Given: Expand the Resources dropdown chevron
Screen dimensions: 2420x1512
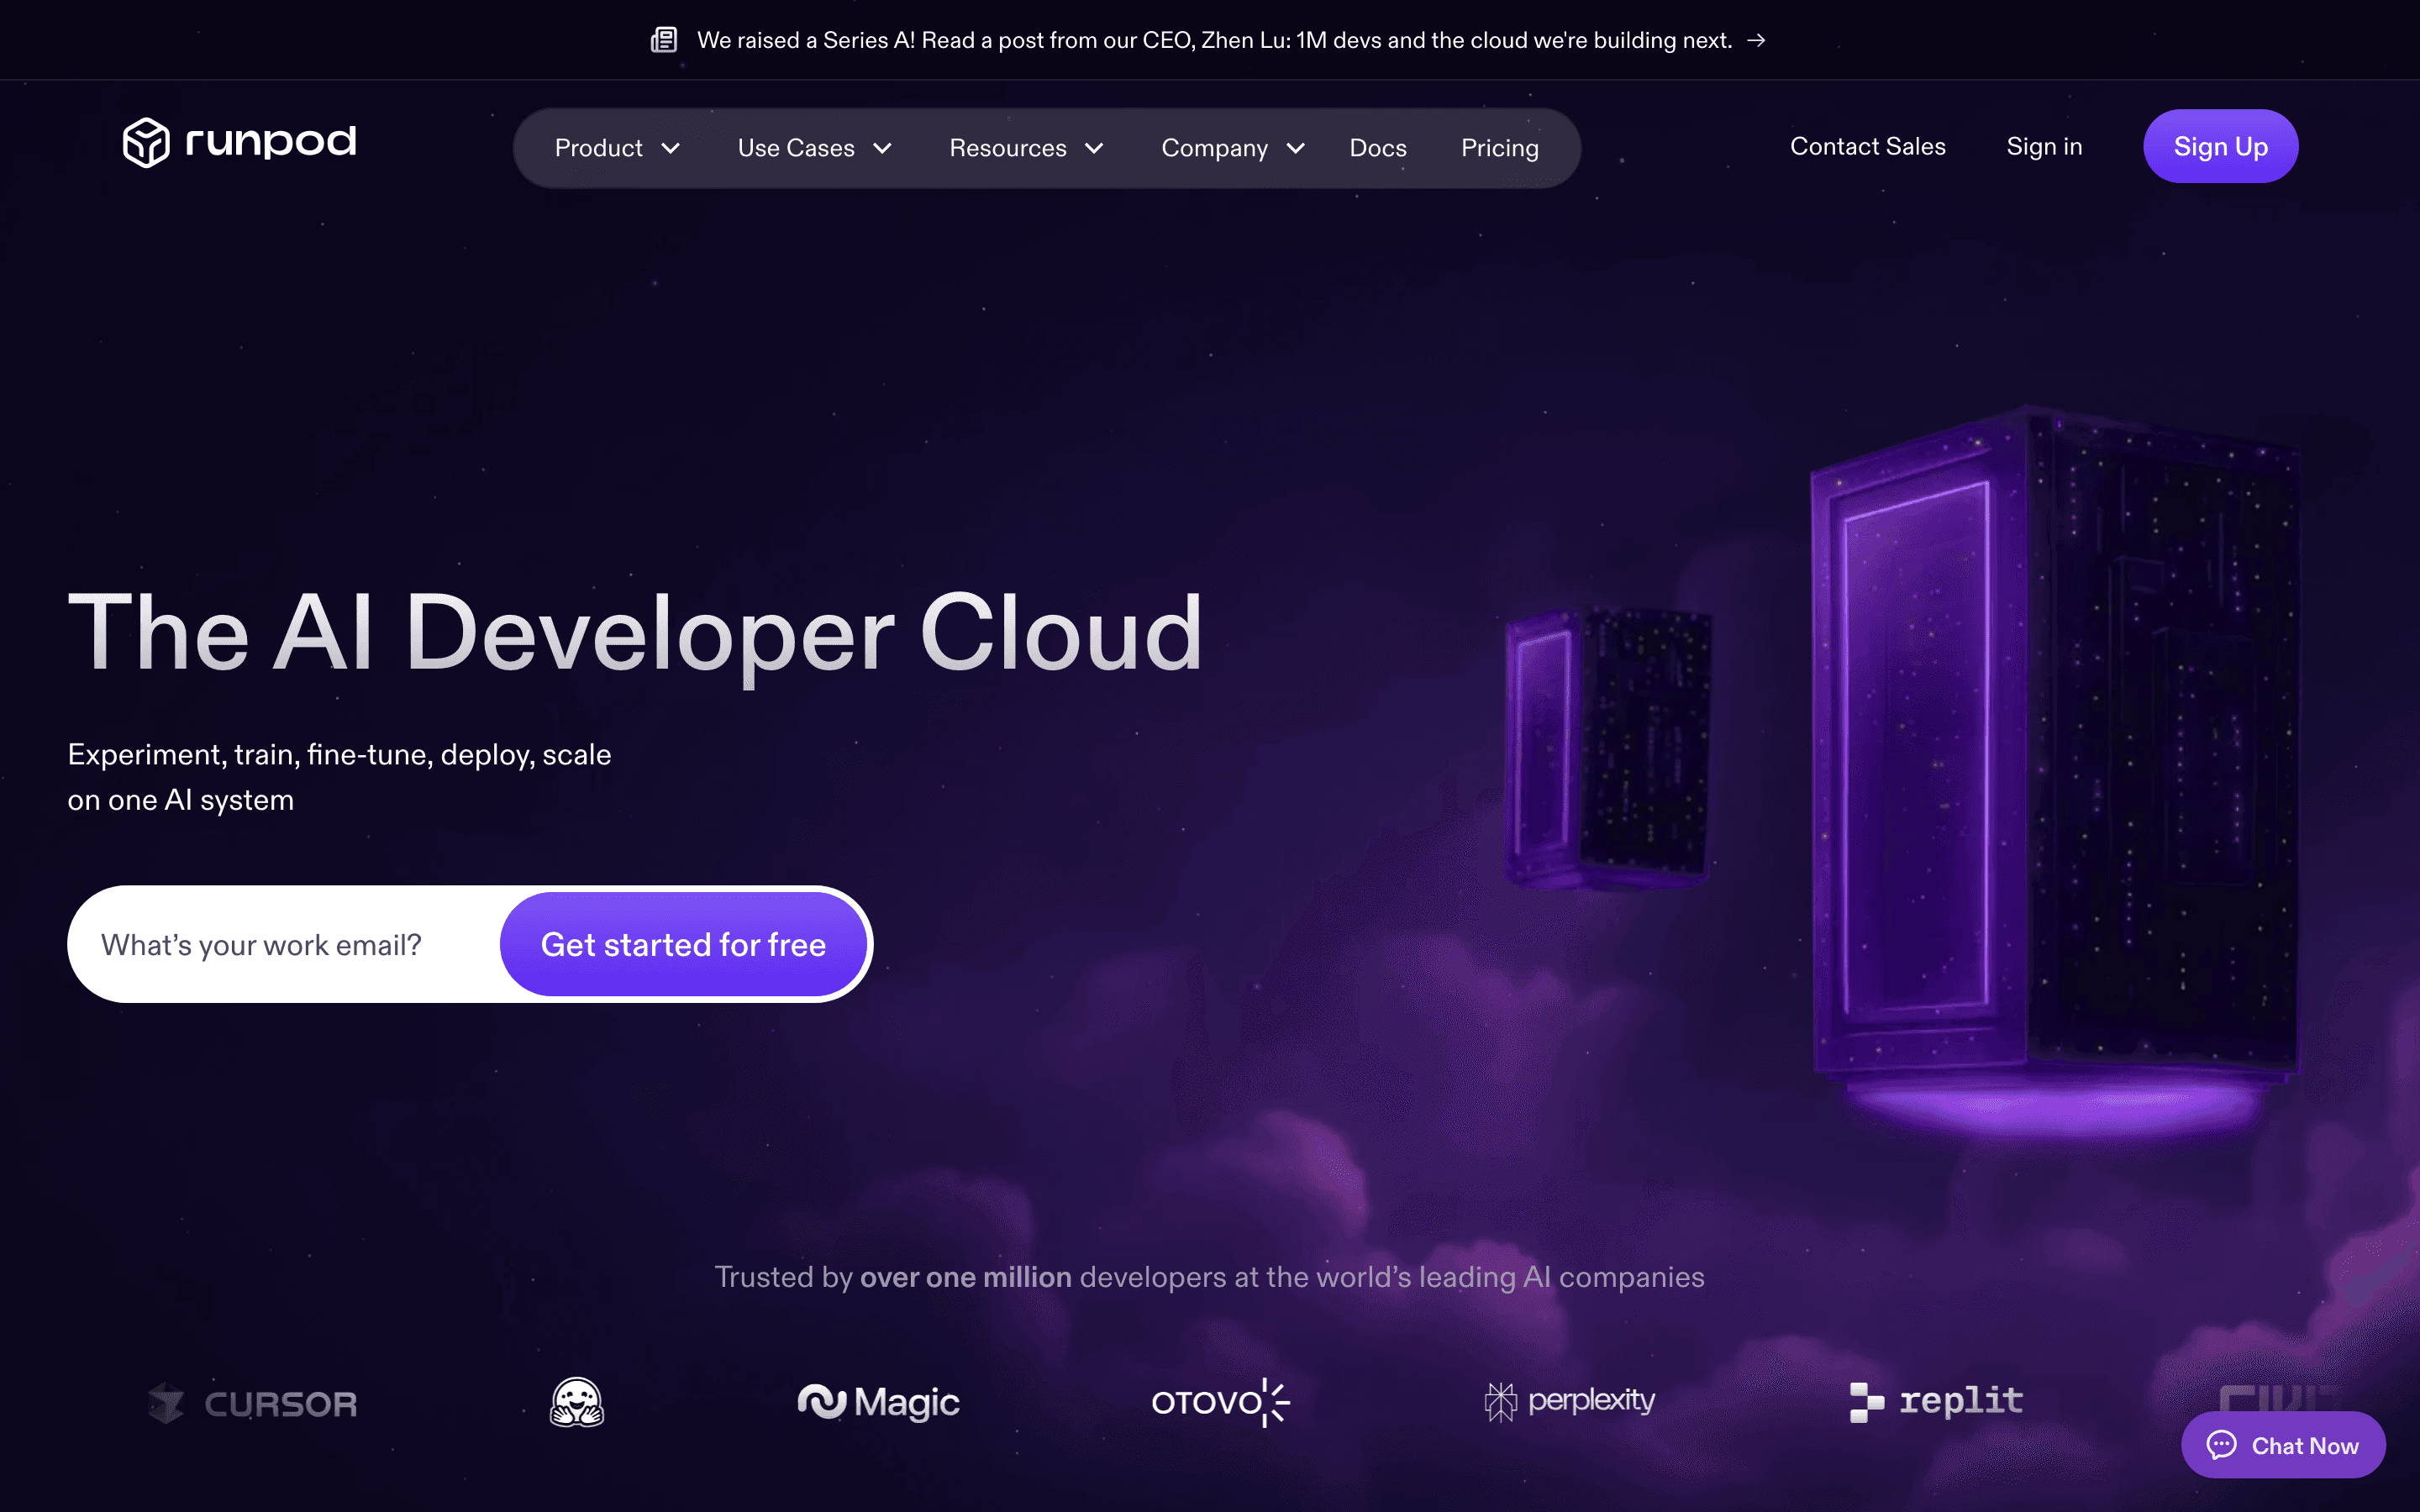Looking at the screenshot, I should click(1094, 148).
